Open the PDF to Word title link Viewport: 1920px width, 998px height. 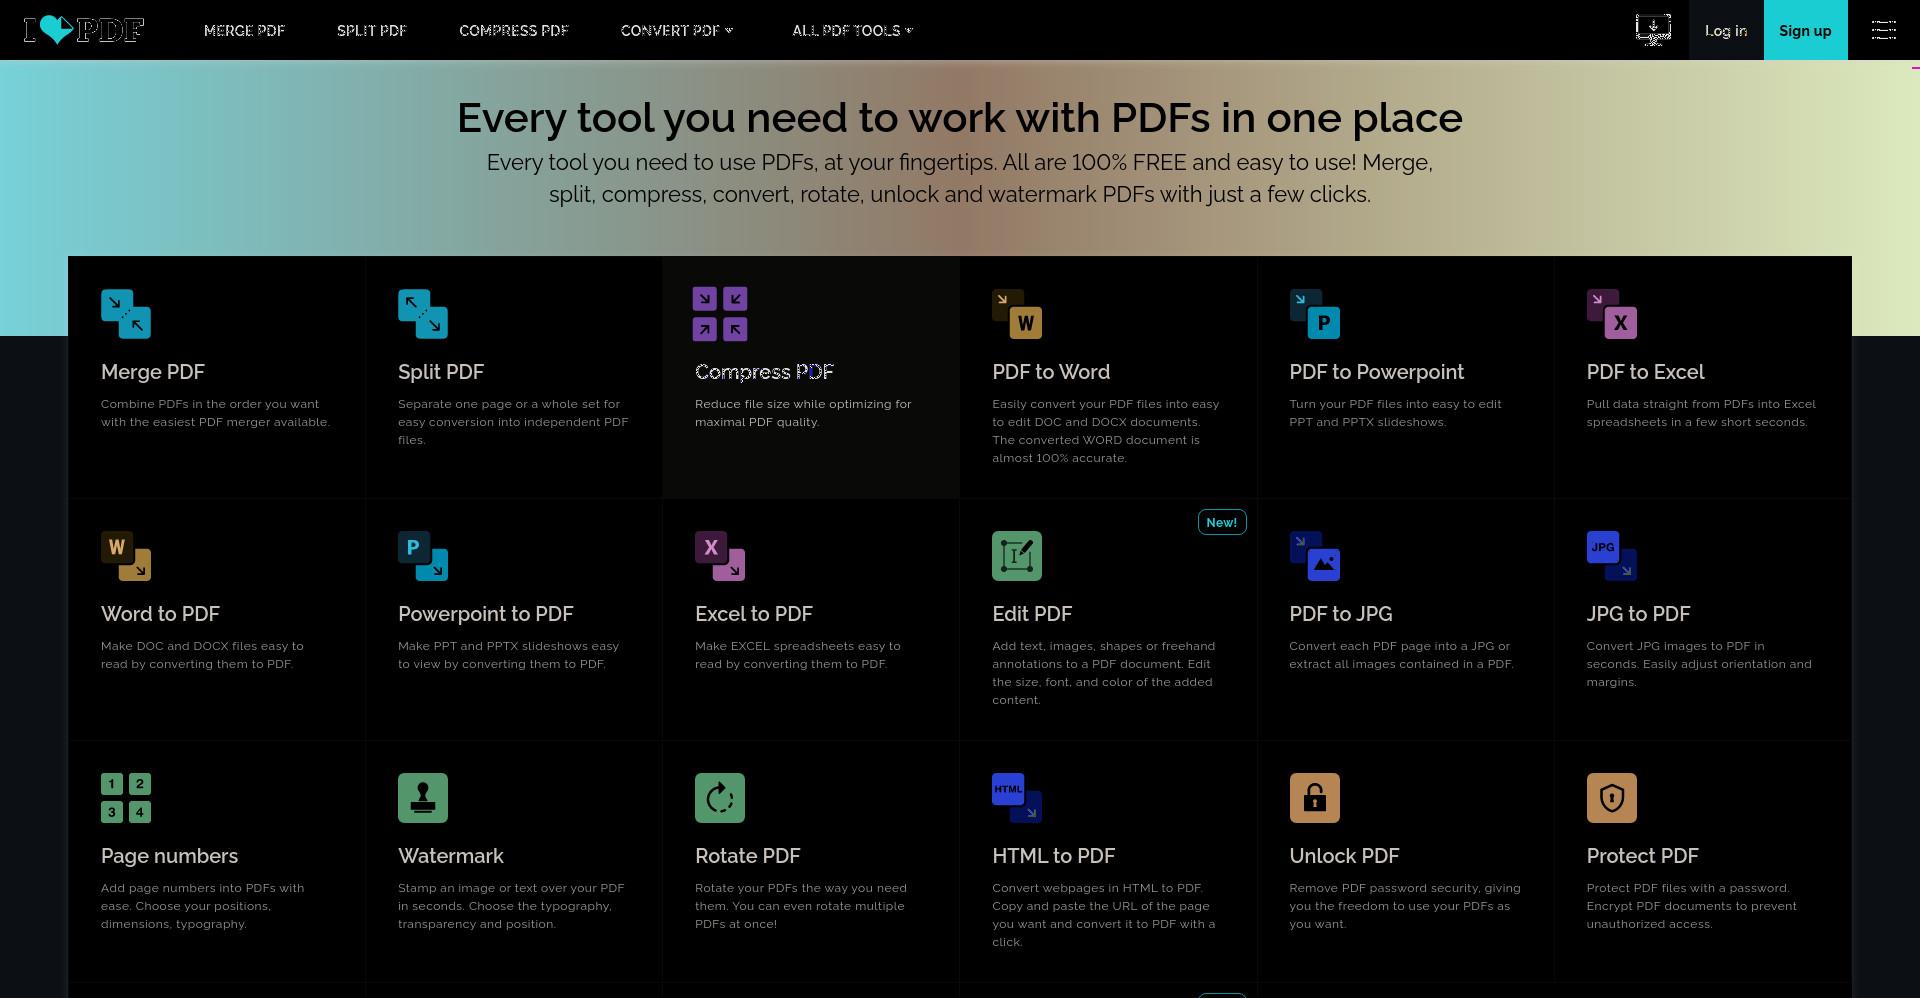pos(1051,372)
